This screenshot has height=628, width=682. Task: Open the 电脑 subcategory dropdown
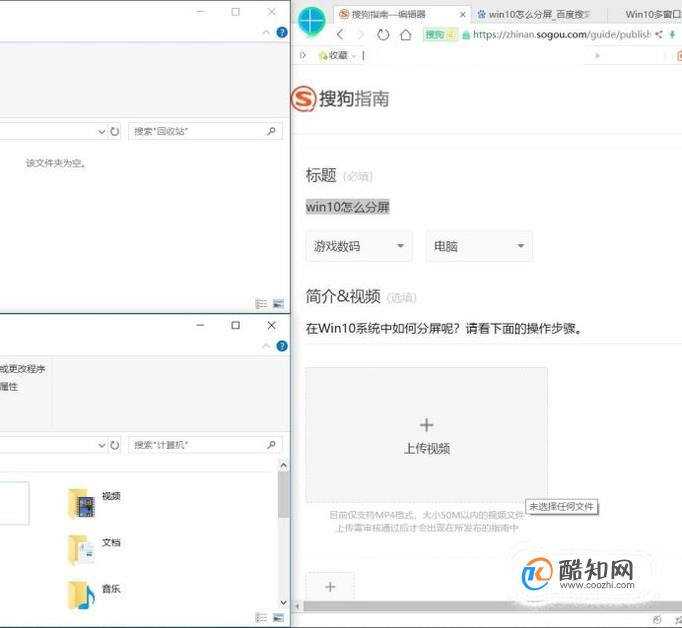479,246
